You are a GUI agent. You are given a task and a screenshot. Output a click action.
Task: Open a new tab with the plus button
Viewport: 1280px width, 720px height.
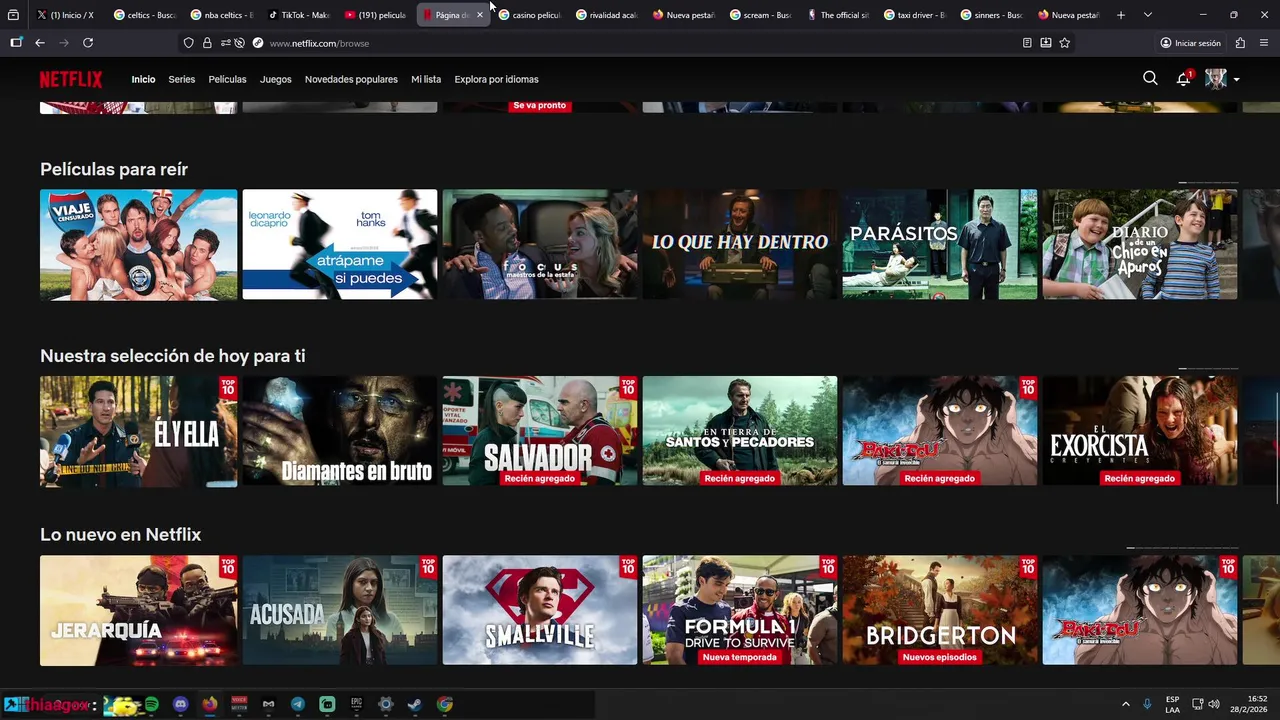coord(1121,15)
